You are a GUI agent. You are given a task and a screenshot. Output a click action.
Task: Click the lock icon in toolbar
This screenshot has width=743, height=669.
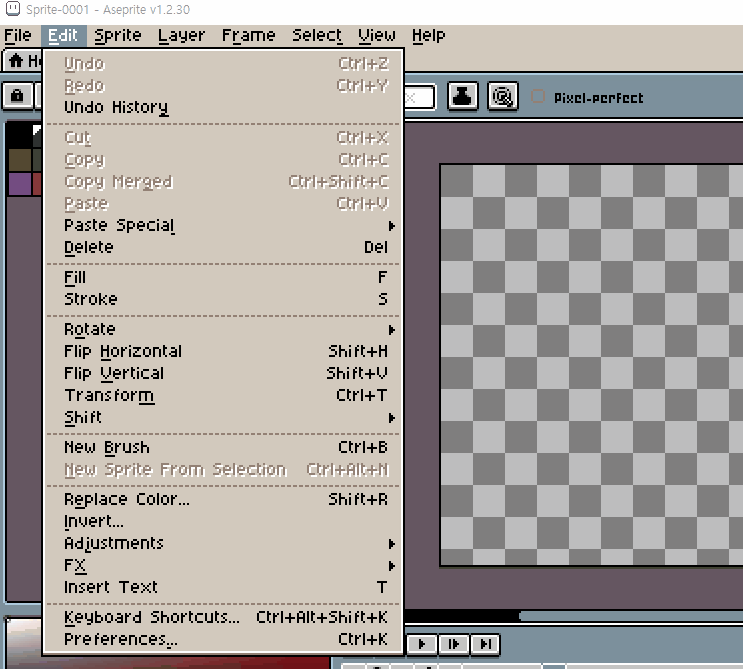18,96
